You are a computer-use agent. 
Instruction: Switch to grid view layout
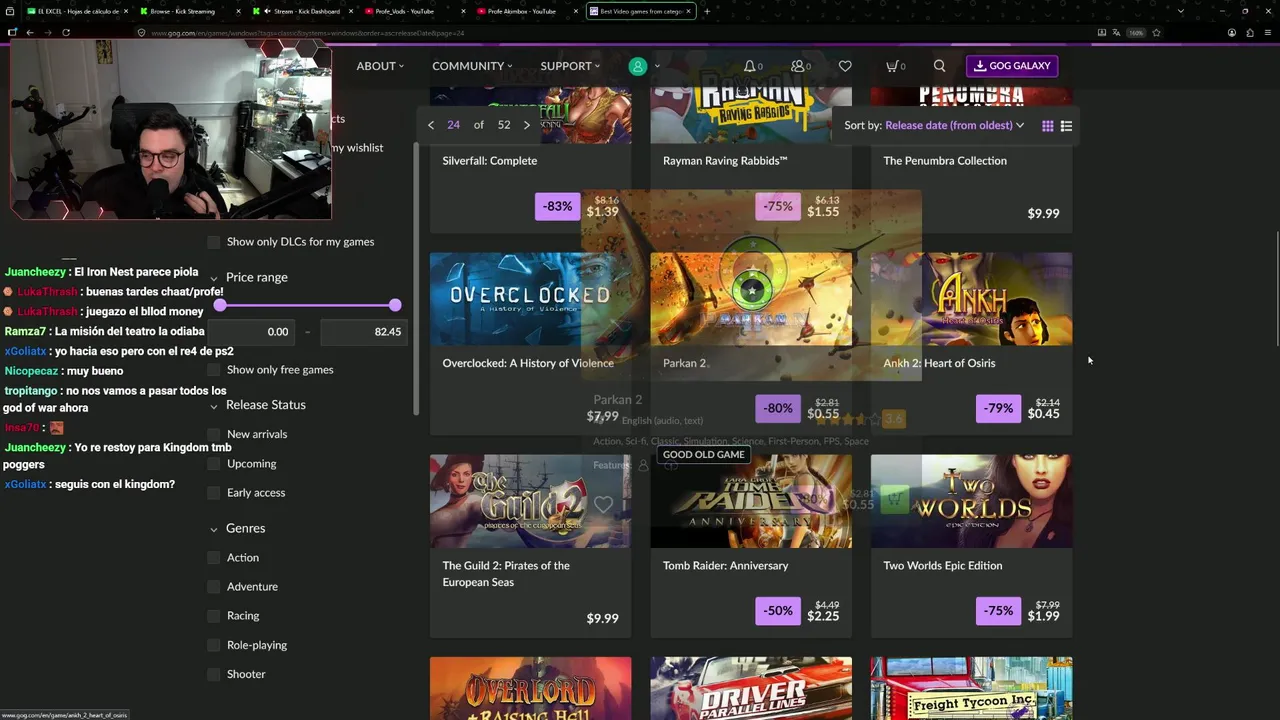pos(1047,126)
